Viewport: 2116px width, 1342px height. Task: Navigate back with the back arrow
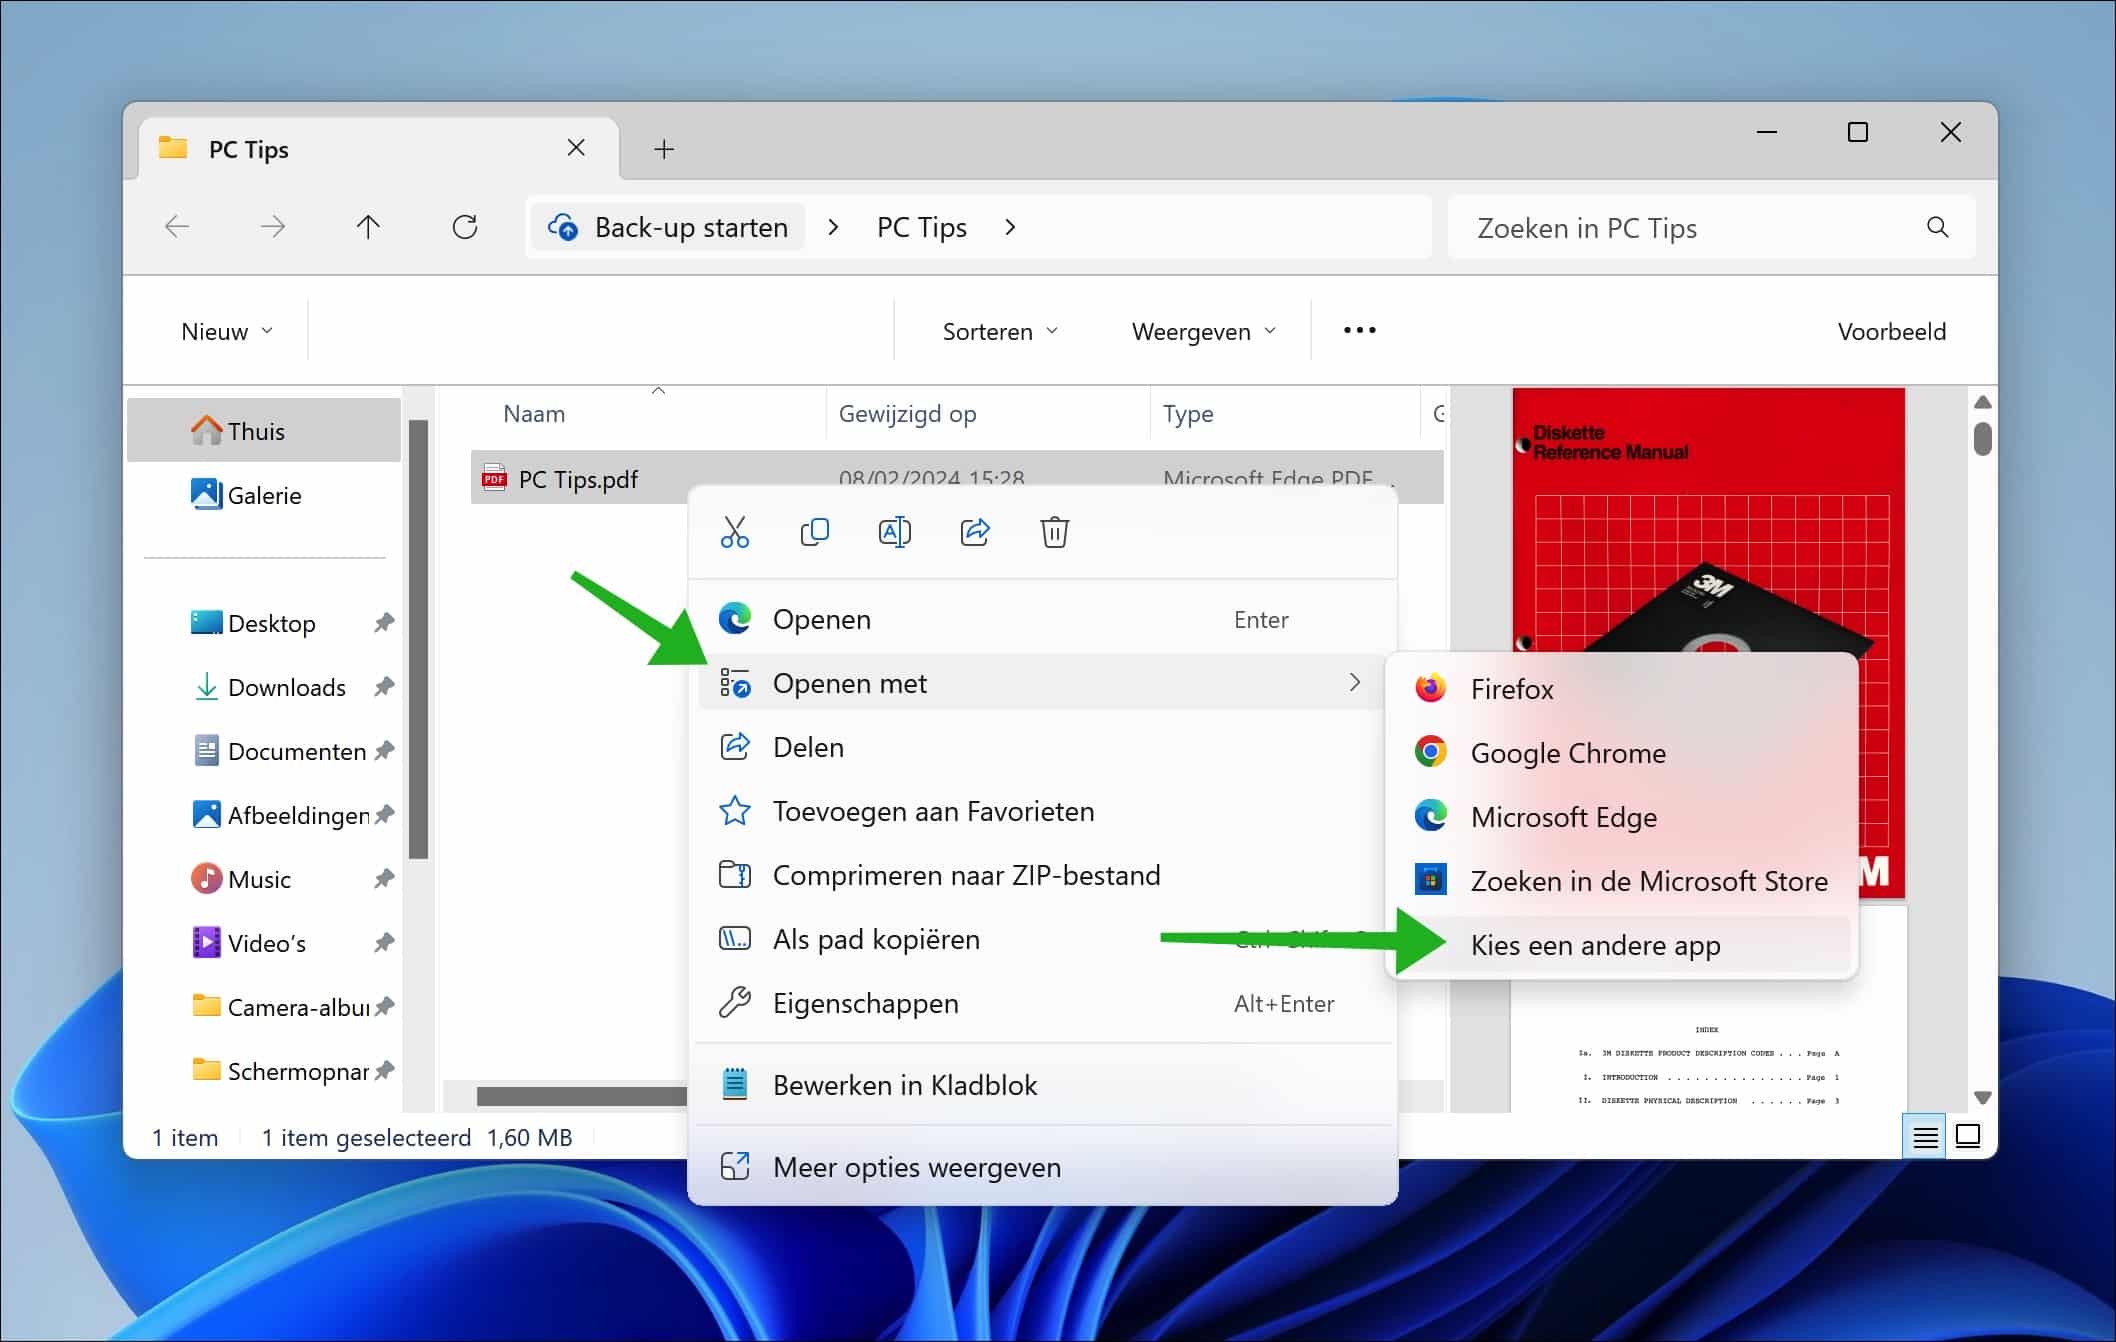tap(177, 227)
